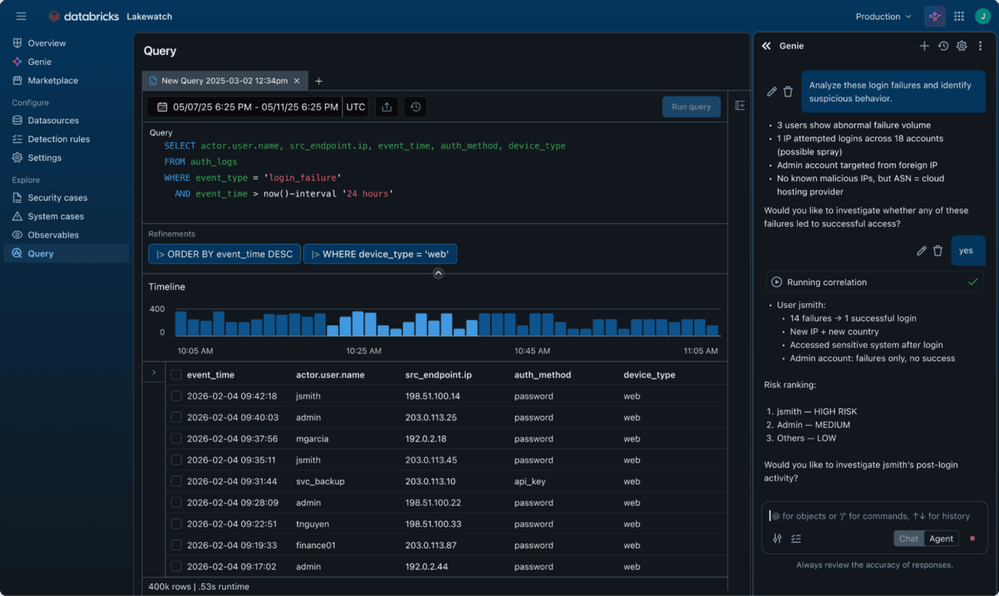Stop the Genie response
This screenshot has height=596, width=999.
click(972, 538)
